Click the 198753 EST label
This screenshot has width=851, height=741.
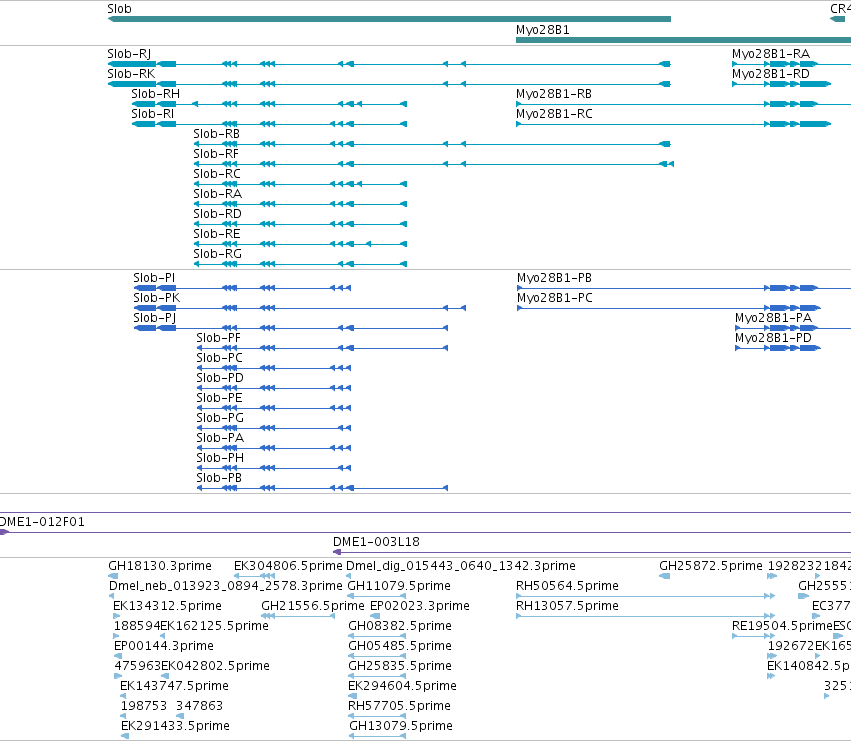(144, 707)
